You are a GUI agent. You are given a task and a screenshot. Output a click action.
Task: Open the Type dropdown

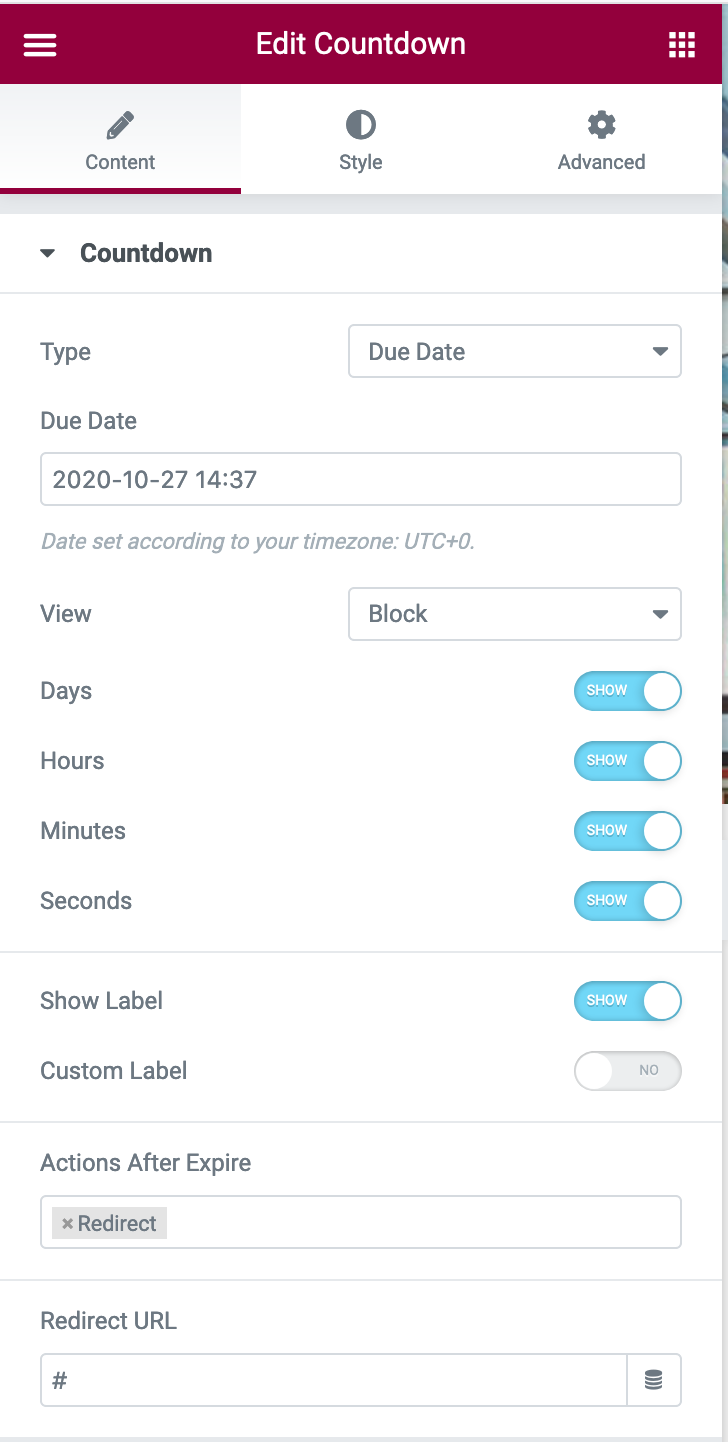click(x=514, y=351)
